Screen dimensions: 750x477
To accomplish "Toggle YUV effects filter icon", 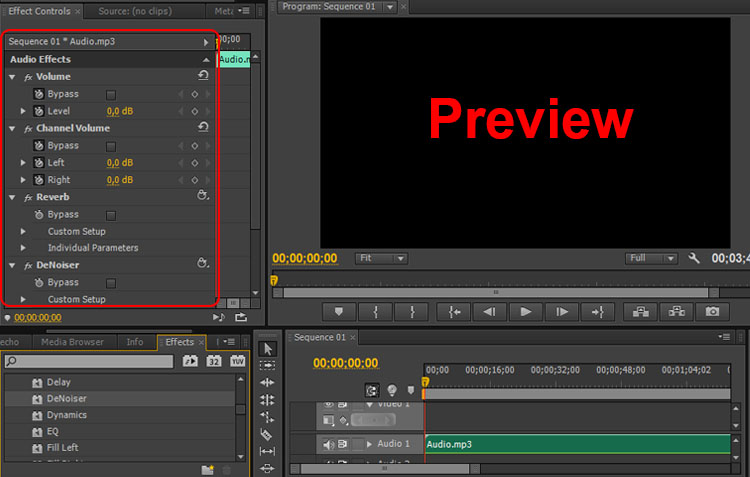I will tap(237, 361).
